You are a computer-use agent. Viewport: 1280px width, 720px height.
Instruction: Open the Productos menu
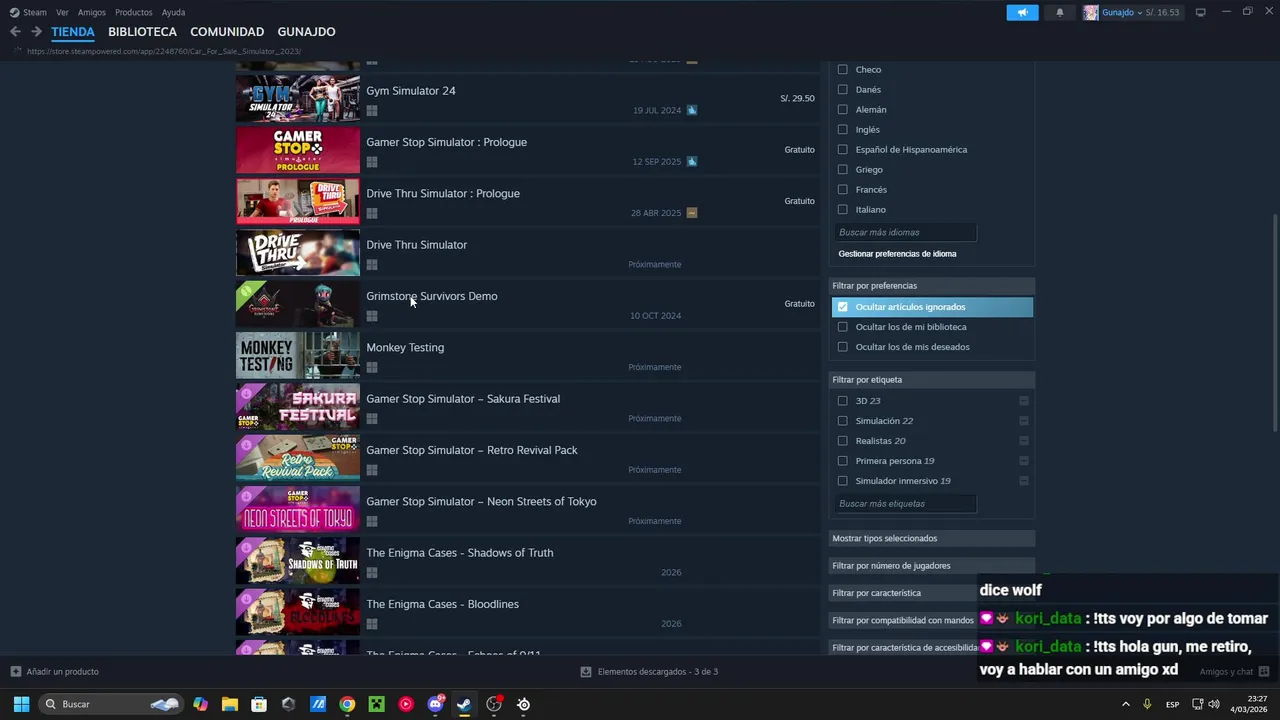134,12
